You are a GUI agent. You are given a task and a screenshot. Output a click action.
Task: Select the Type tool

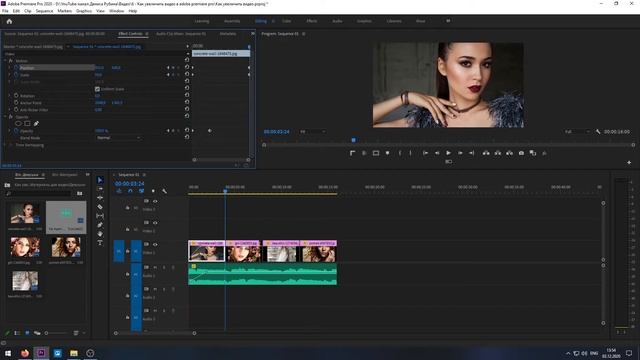point(100,243)
